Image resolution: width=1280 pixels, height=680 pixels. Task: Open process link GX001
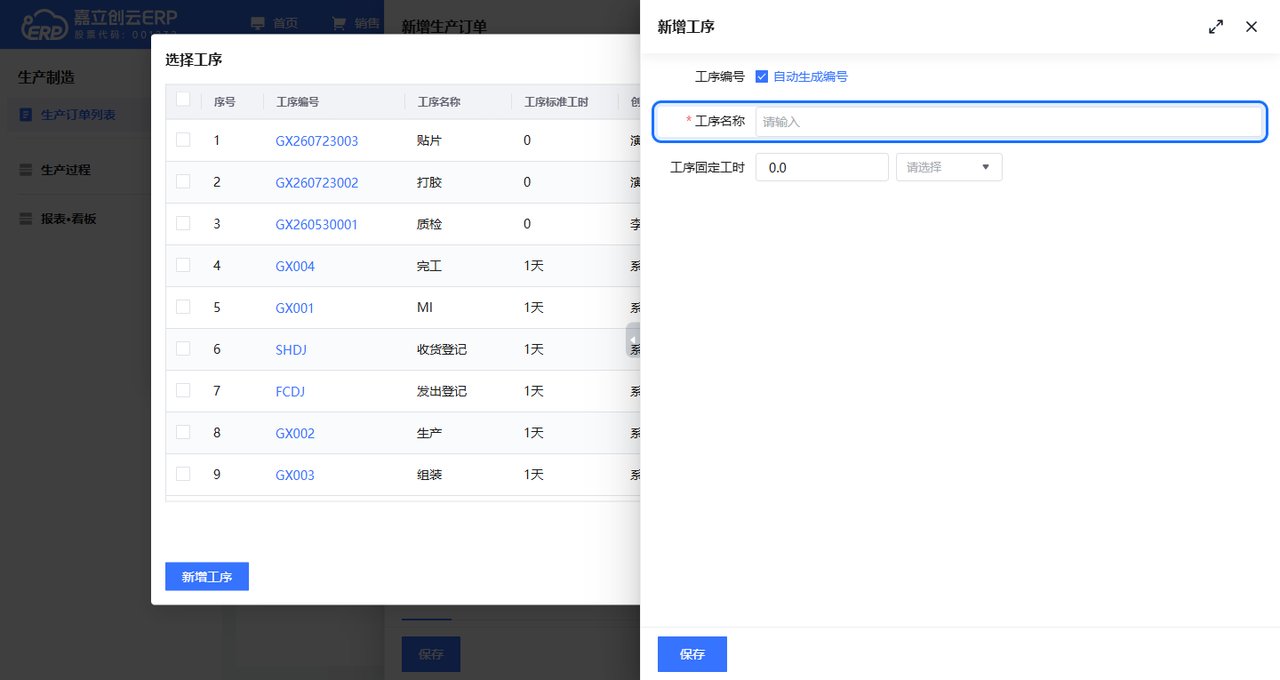tap(295, 308)
